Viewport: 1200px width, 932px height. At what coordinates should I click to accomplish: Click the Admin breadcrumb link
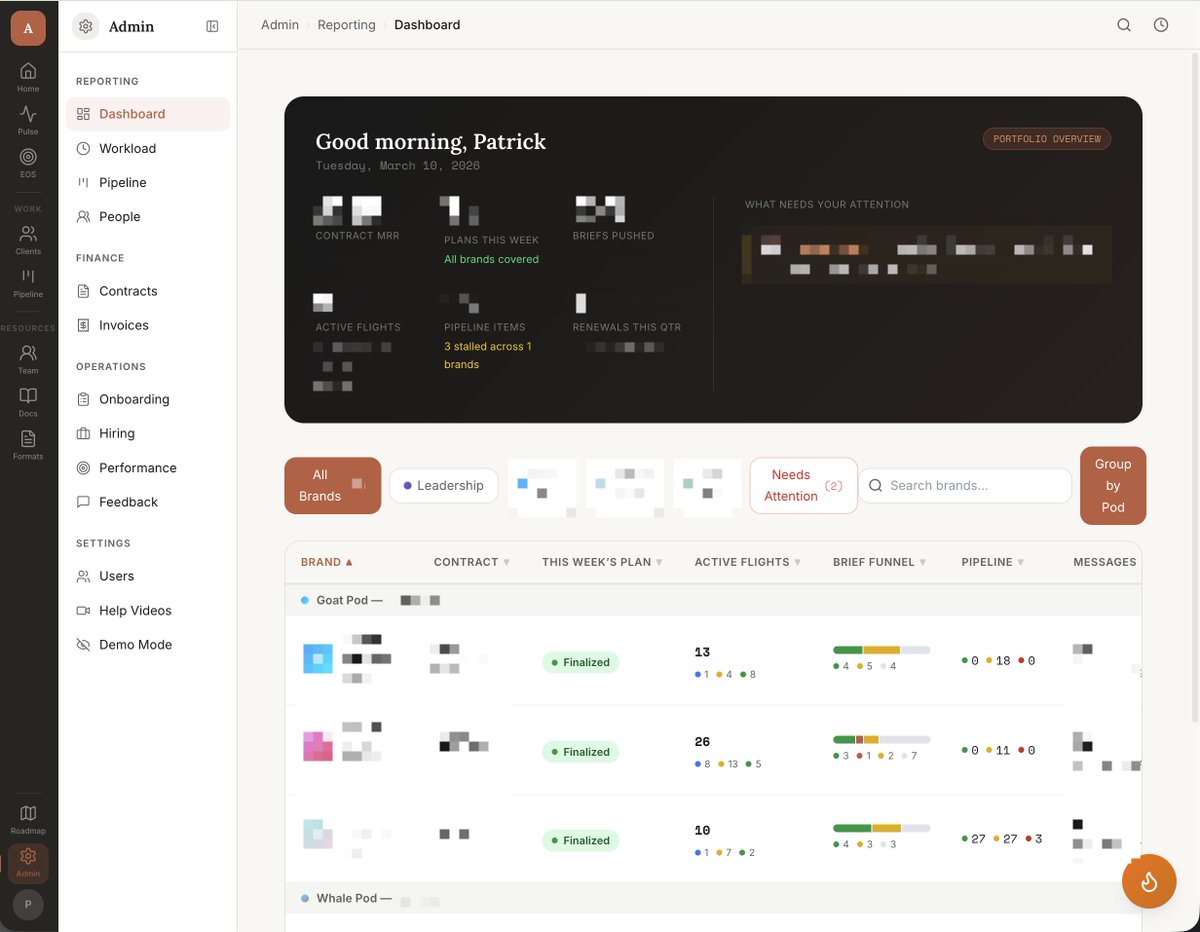(280, 25)
